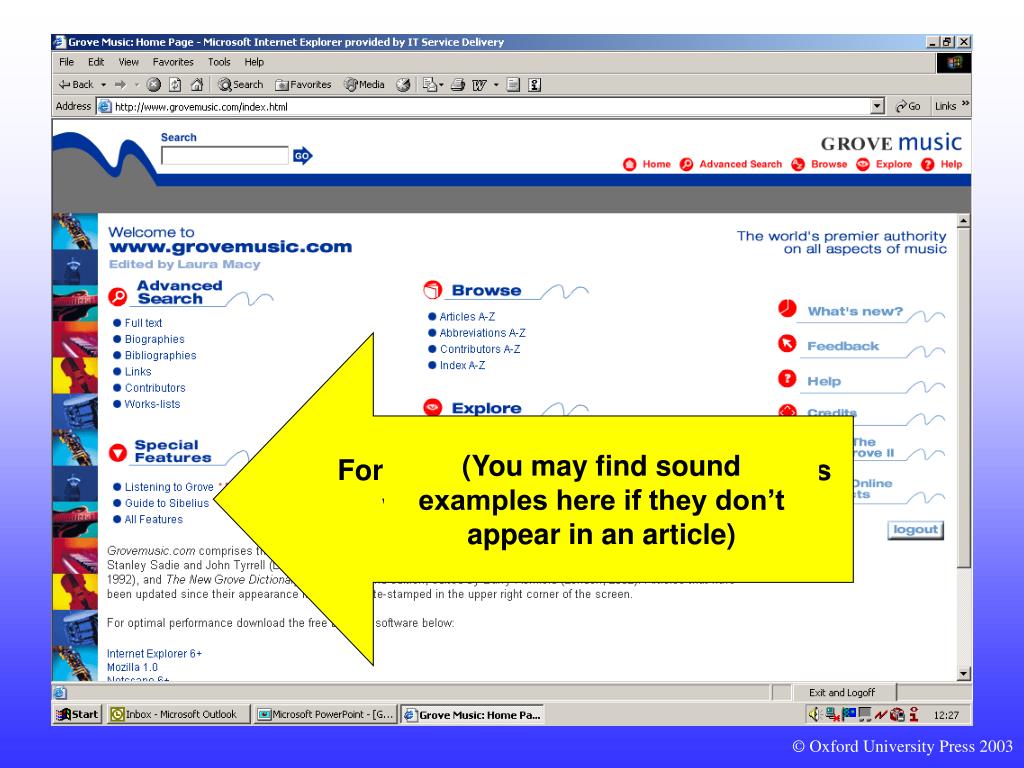1024x768 pixels.
Task: Download Internet Explorer 6+ link
Action: point(154,654)
